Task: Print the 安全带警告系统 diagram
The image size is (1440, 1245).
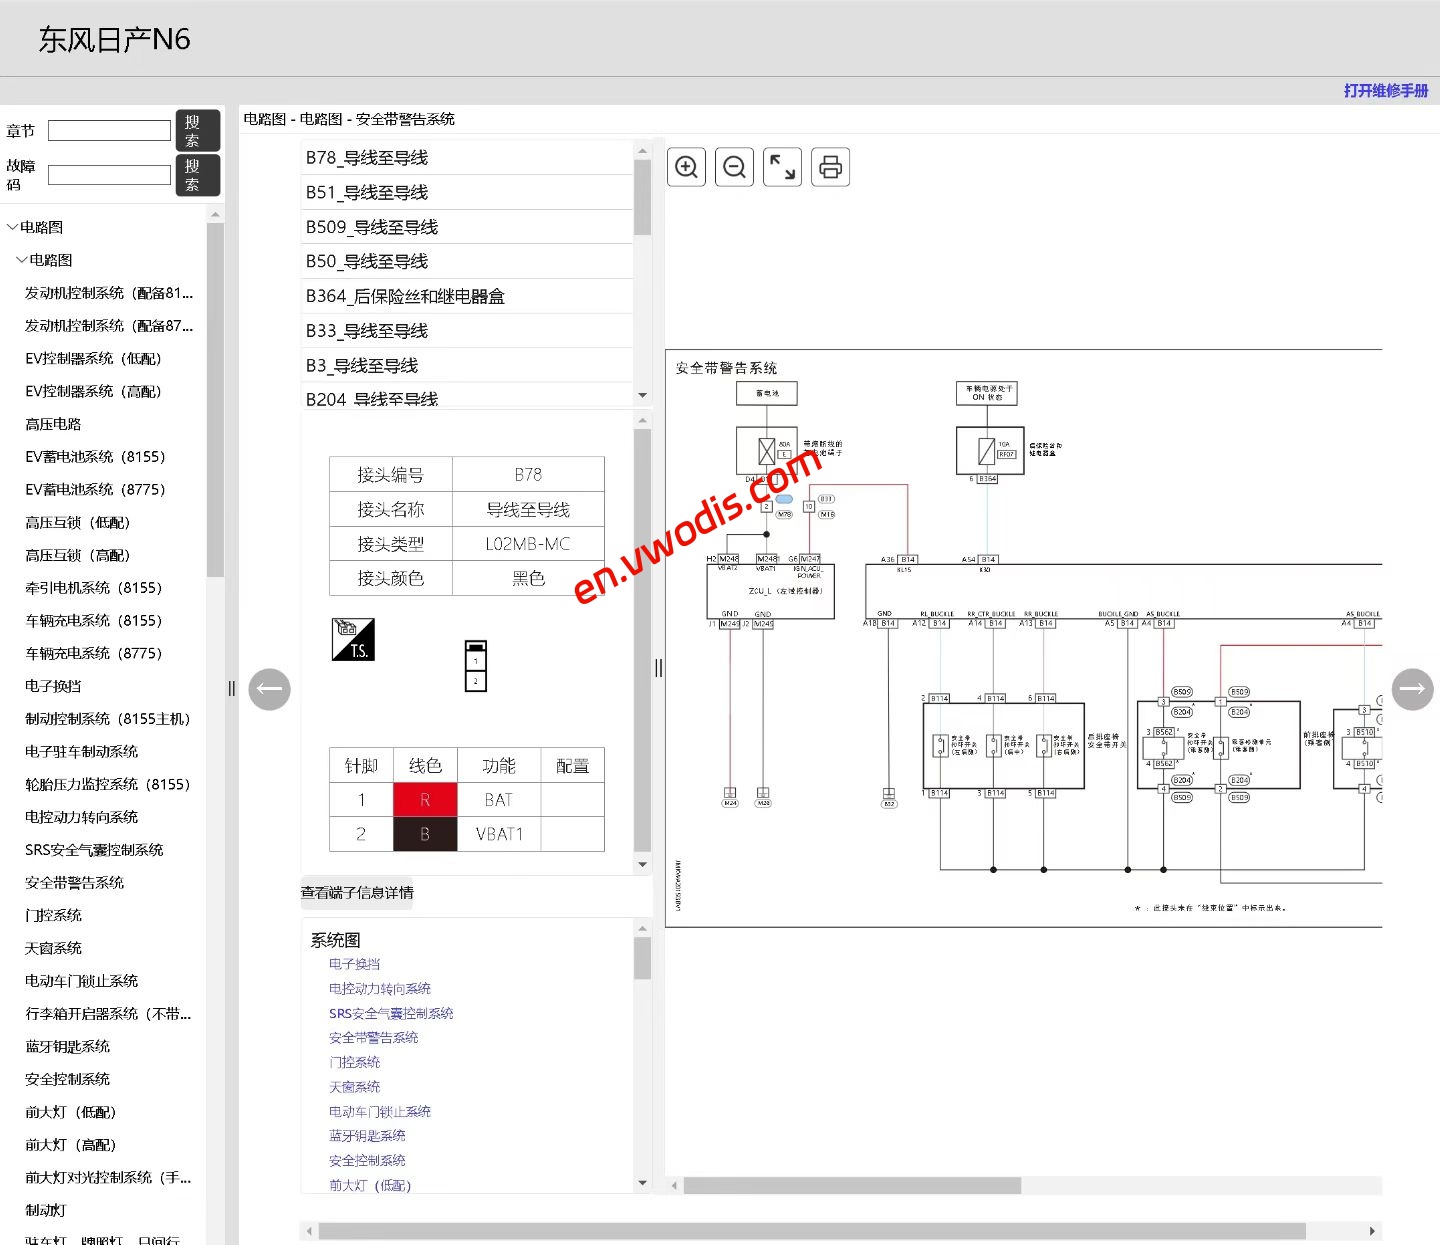Action: tap(830, 167)
